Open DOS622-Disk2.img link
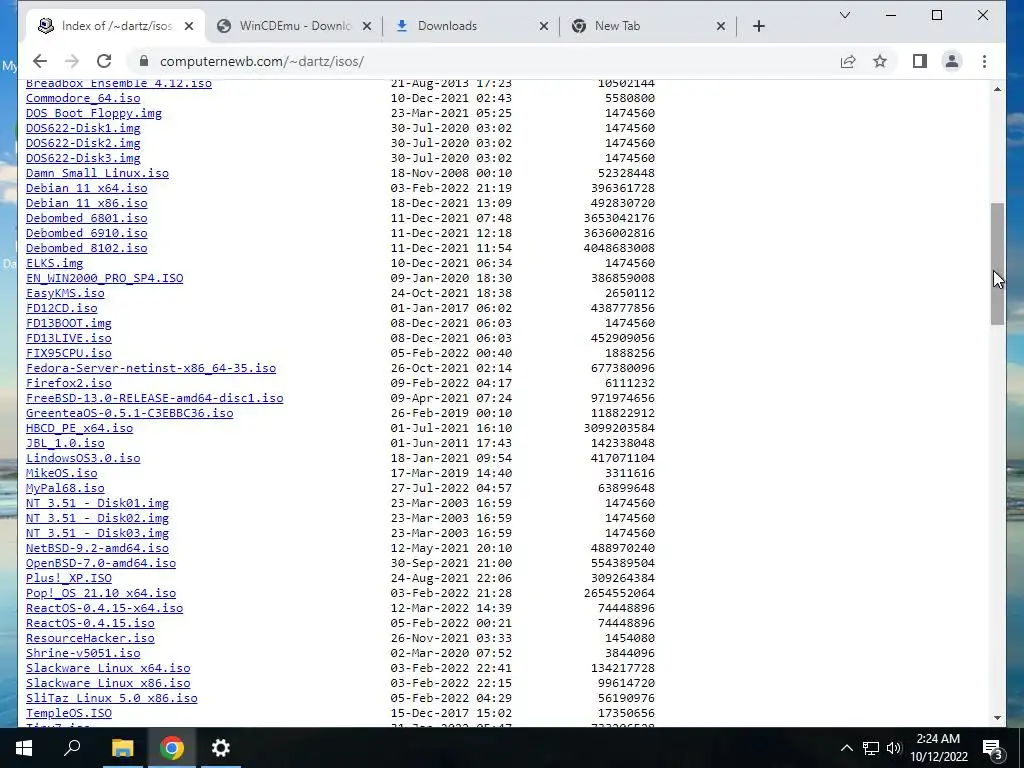1024x768 pixels. click(83, 143)
